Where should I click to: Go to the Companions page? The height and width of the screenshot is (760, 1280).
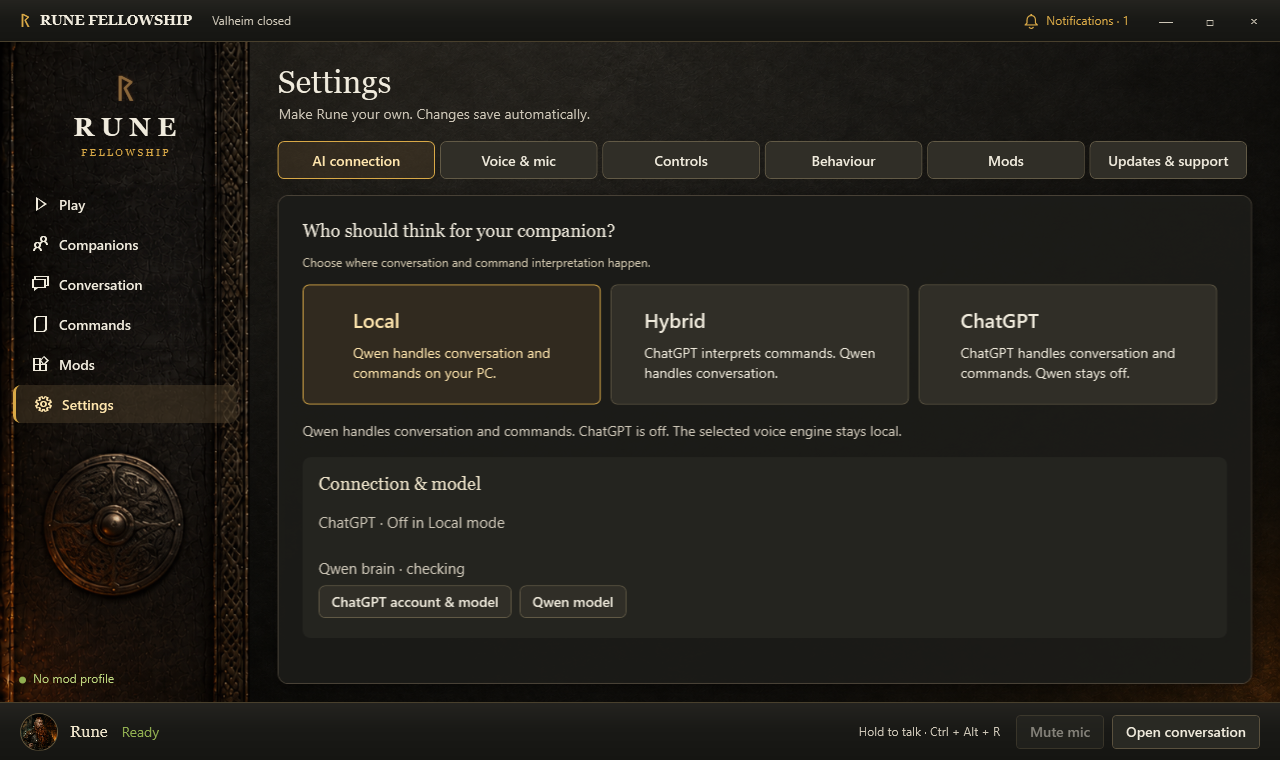point(125,244)
